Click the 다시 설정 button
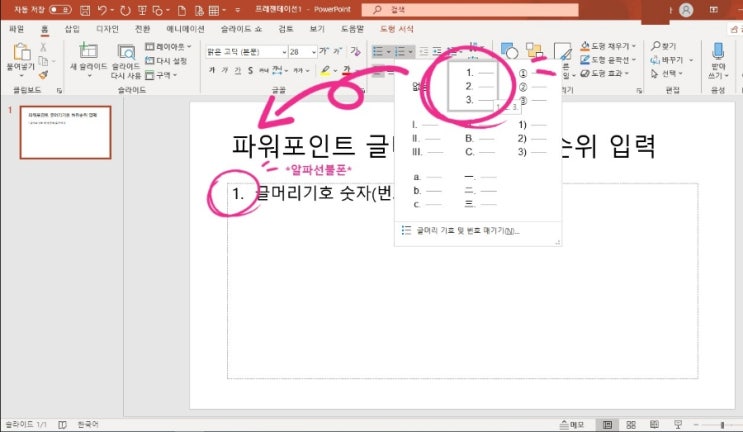 point(166,61)
